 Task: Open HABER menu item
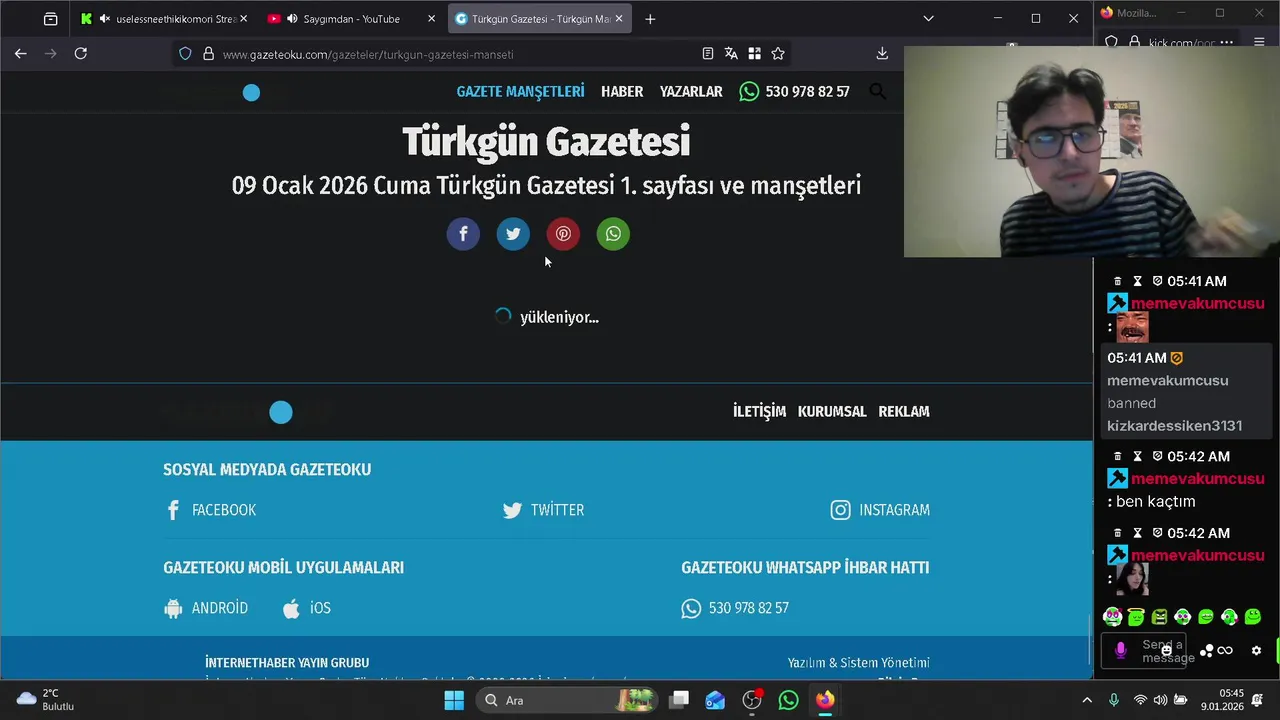pyautogui.click(x=622, y=91)
